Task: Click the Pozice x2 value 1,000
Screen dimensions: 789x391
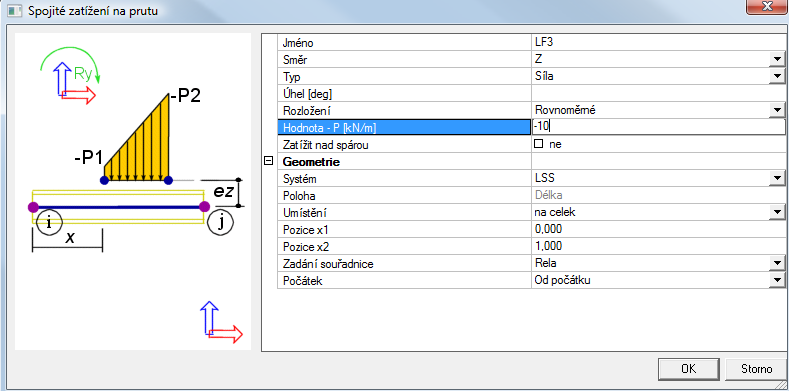Action: 548,246
